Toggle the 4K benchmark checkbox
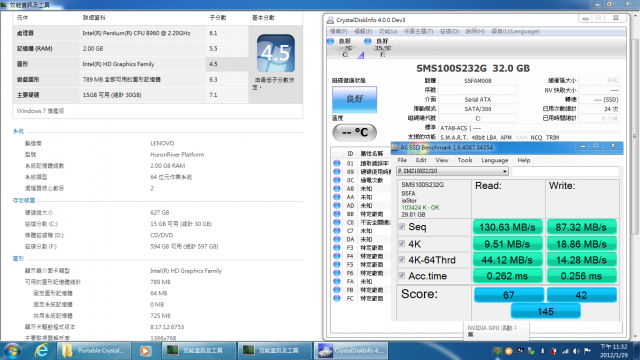The image size is (640, 360). point(402,244)
